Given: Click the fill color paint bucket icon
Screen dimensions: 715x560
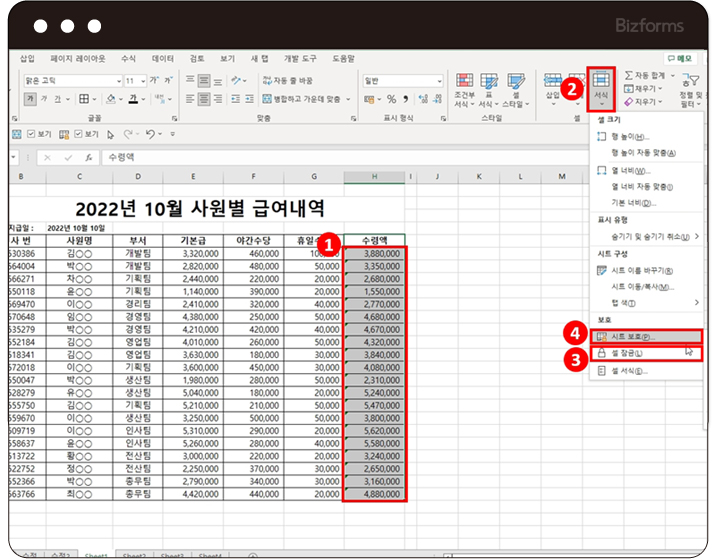Looking at the screenshot, I should click(111, 99).
